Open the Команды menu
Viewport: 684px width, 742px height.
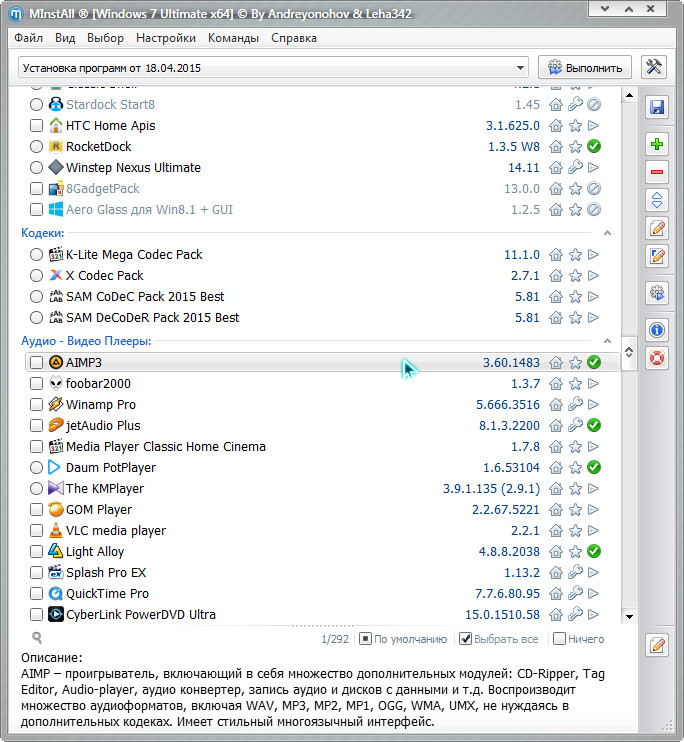pyautogui.click(x=233, y=38)
